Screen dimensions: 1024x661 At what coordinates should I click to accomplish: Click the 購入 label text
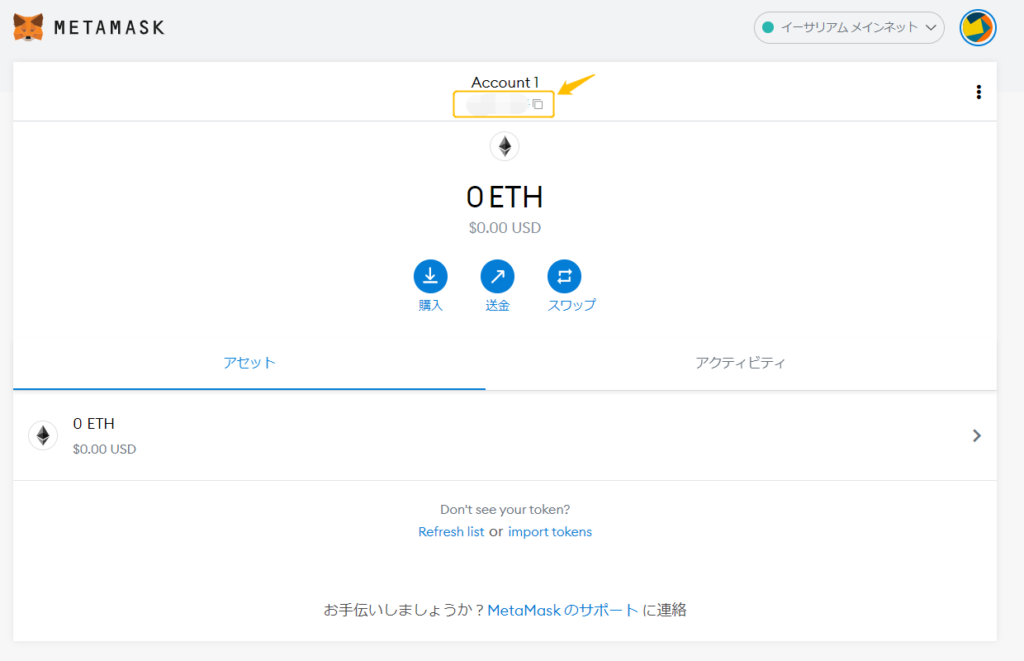(x=430, y=306)
